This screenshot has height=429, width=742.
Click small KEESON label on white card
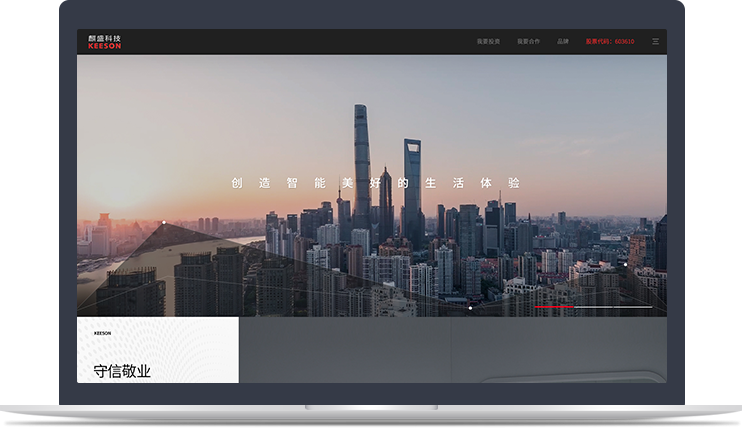tap(102, 333)
